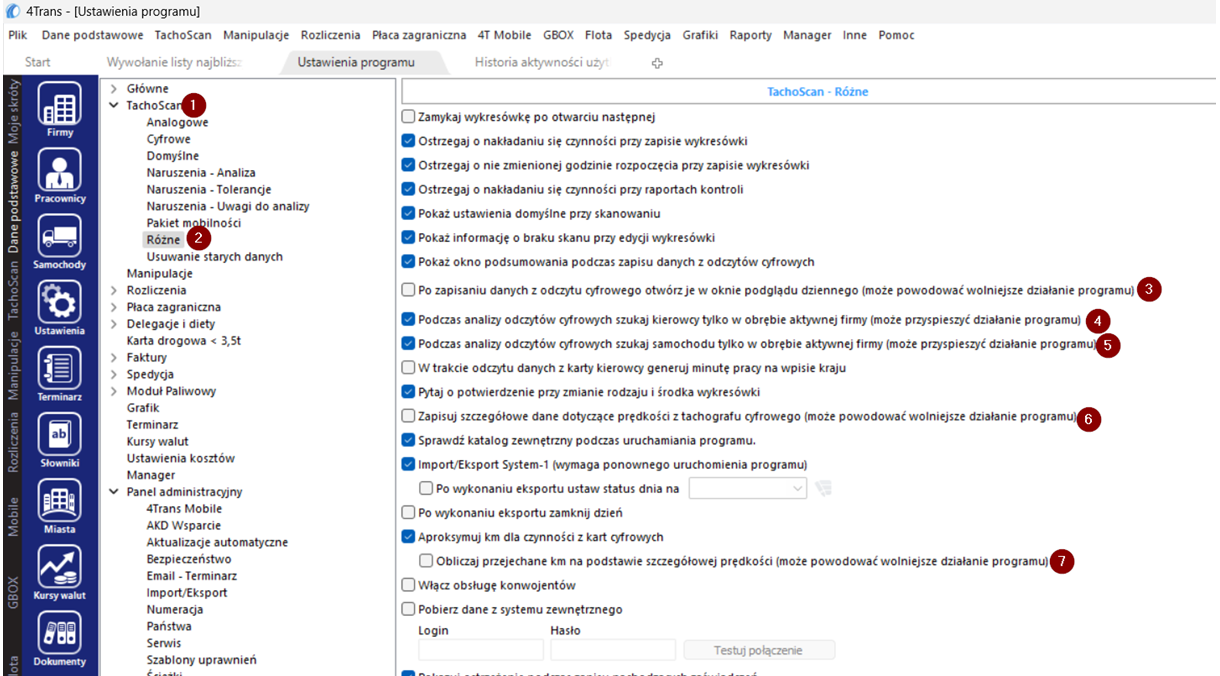This screenshot has height=676, width=1220.
Task: Click the 'Testuj połączenie' button
Action: 759,650
